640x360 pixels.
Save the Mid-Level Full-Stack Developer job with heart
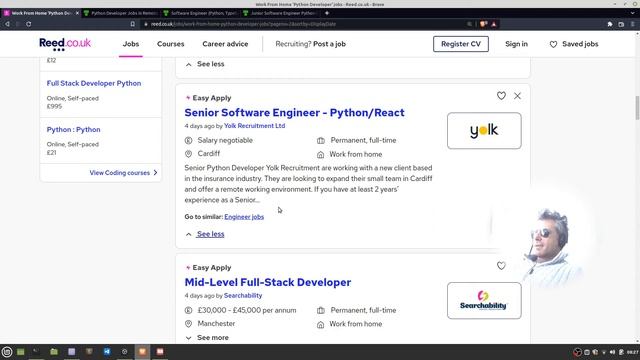coord(501,266)
